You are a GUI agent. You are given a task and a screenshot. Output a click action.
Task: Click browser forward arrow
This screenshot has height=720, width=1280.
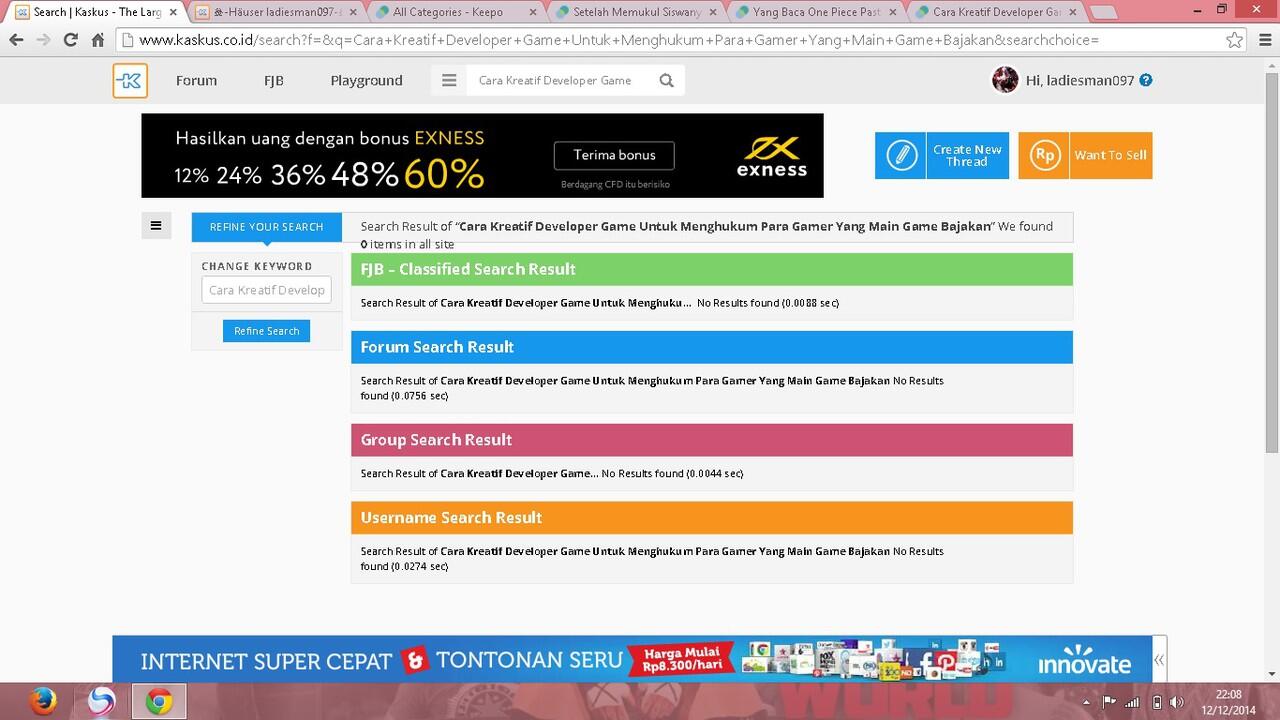(x=43, y=40)
